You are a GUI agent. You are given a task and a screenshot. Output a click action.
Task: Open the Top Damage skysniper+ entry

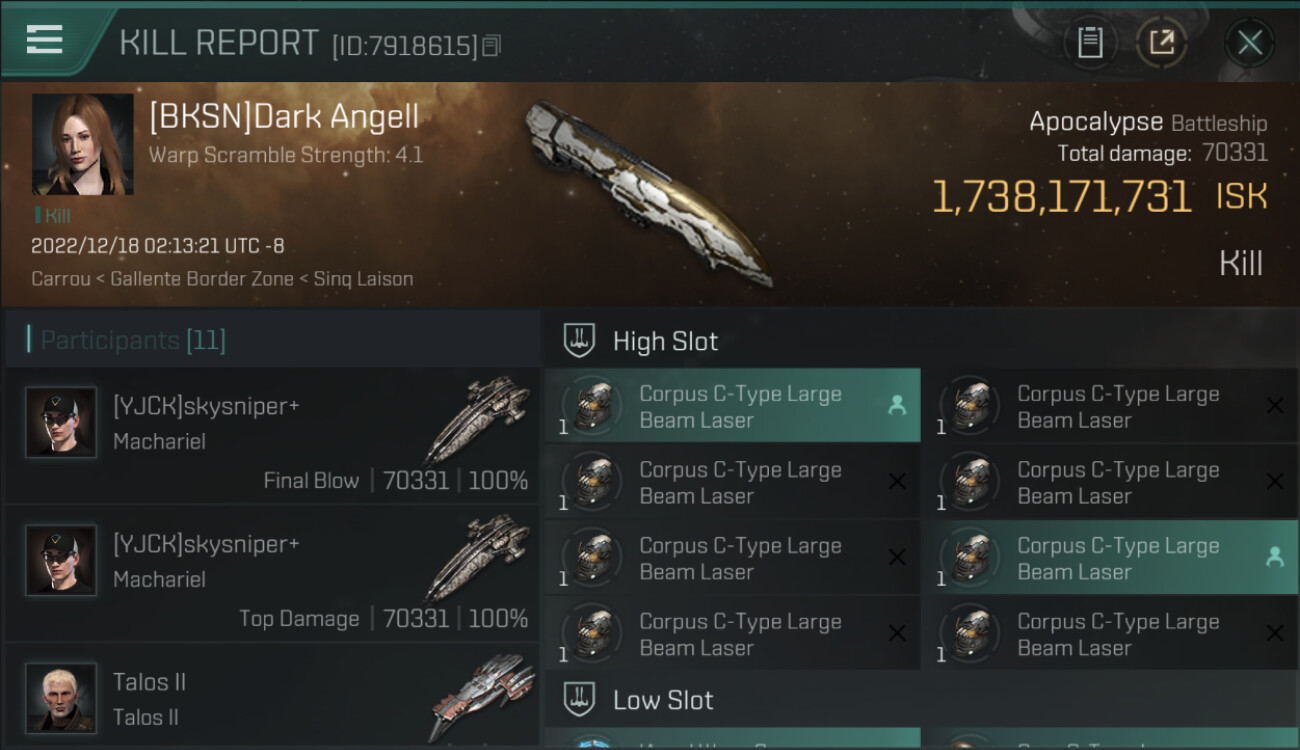(x=270, y=574)
